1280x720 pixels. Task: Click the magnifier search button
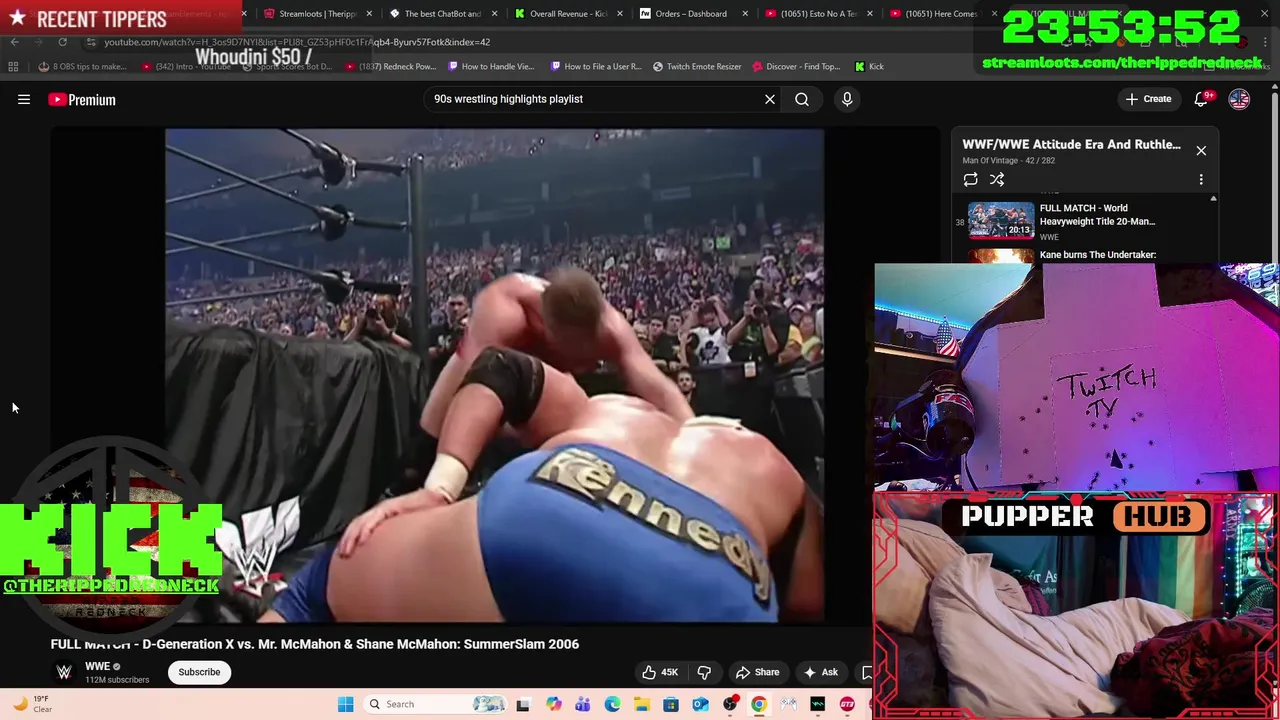tap(802, 99)
